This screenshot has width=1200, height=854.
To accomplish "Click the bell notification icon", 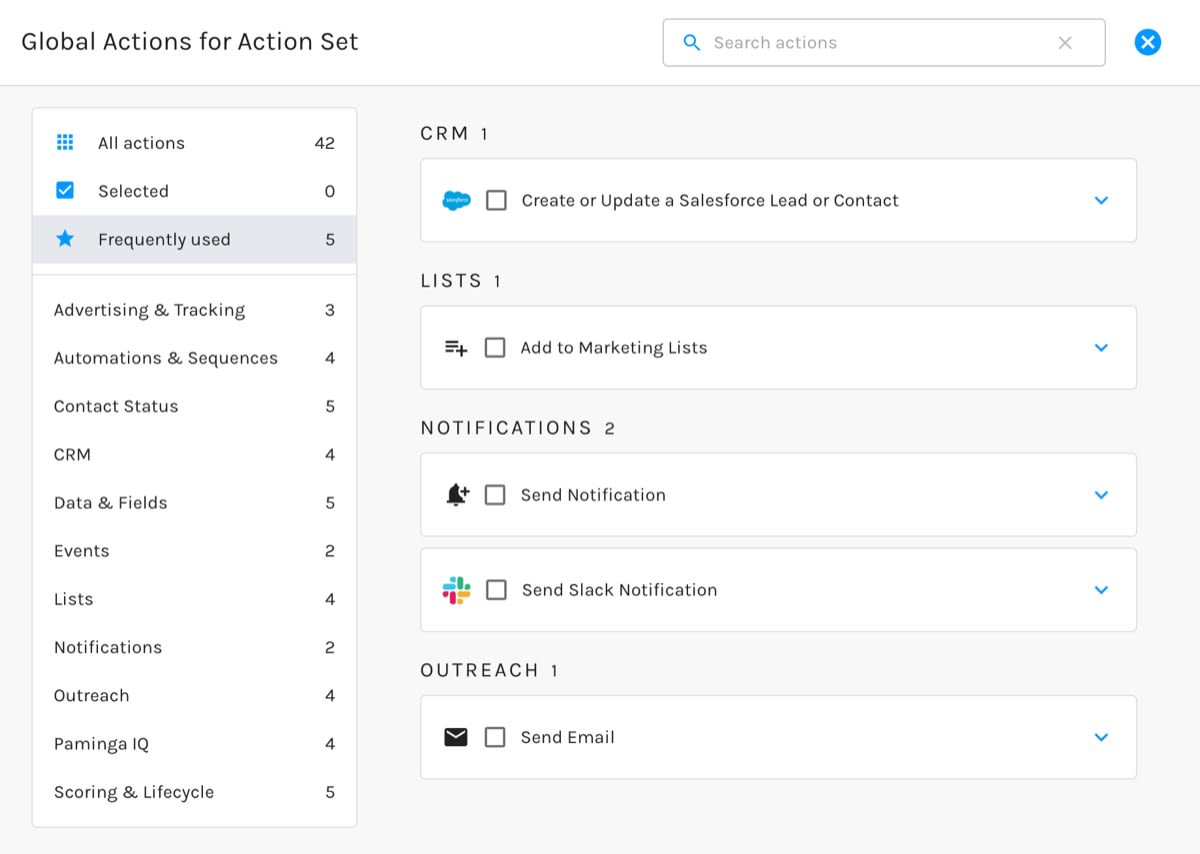I will (x=457, y=495).
